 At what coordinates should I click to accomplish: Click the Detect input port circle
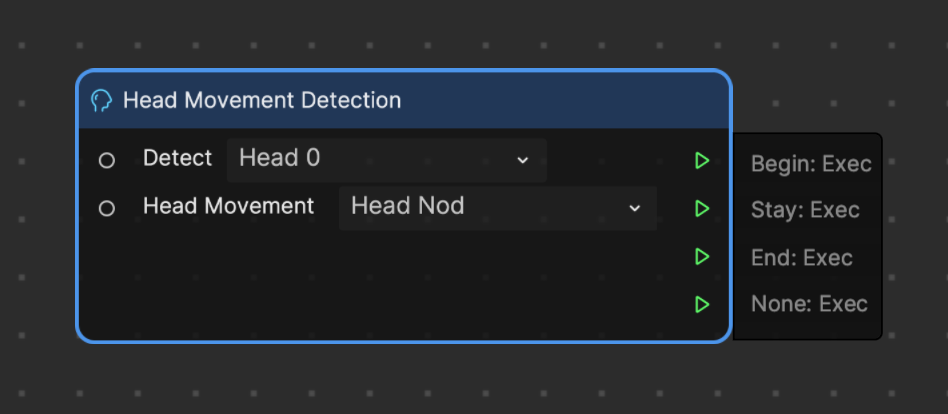tap(107, 160)
